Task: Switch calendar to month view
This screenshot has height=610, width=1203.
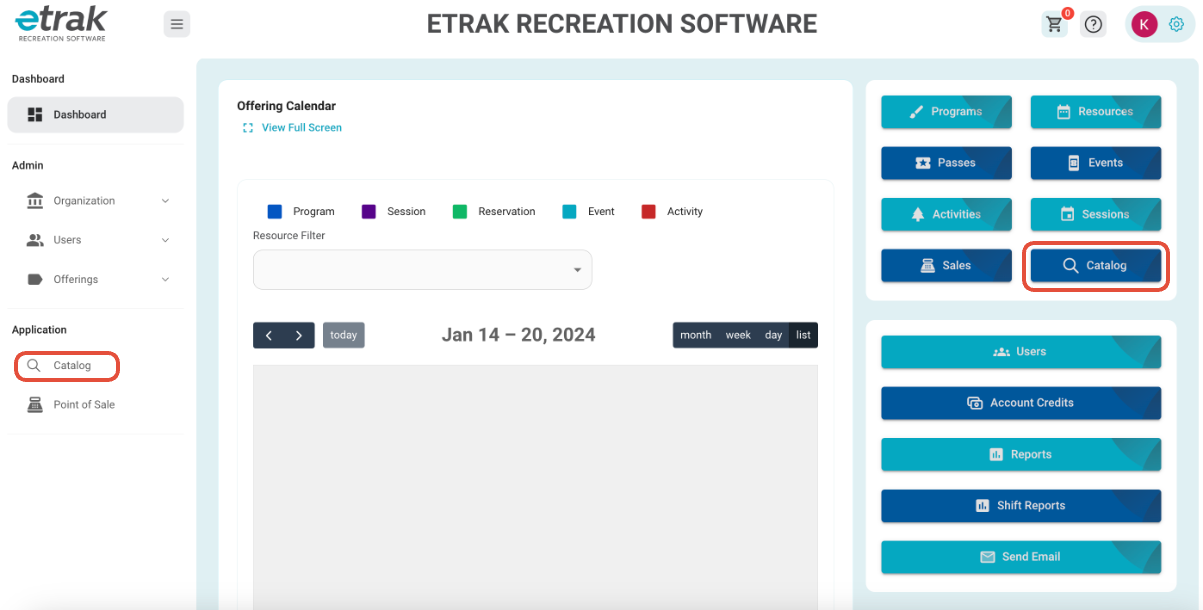Action: [x=696, y=335]
